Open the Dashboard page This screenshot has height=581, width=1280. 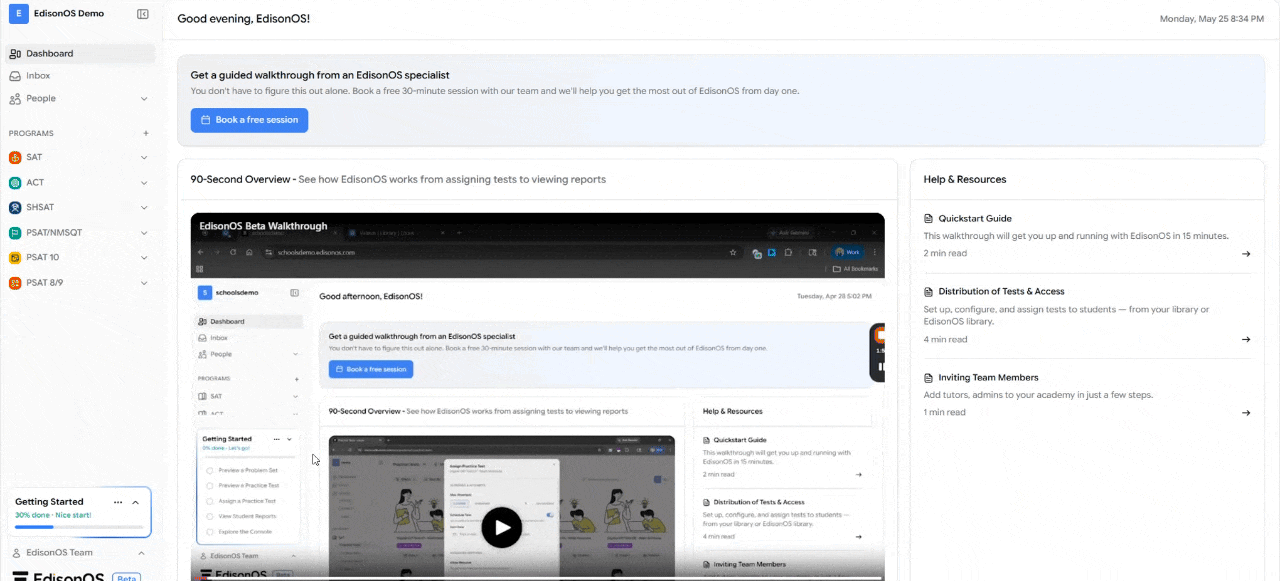(x=79, y=54)
